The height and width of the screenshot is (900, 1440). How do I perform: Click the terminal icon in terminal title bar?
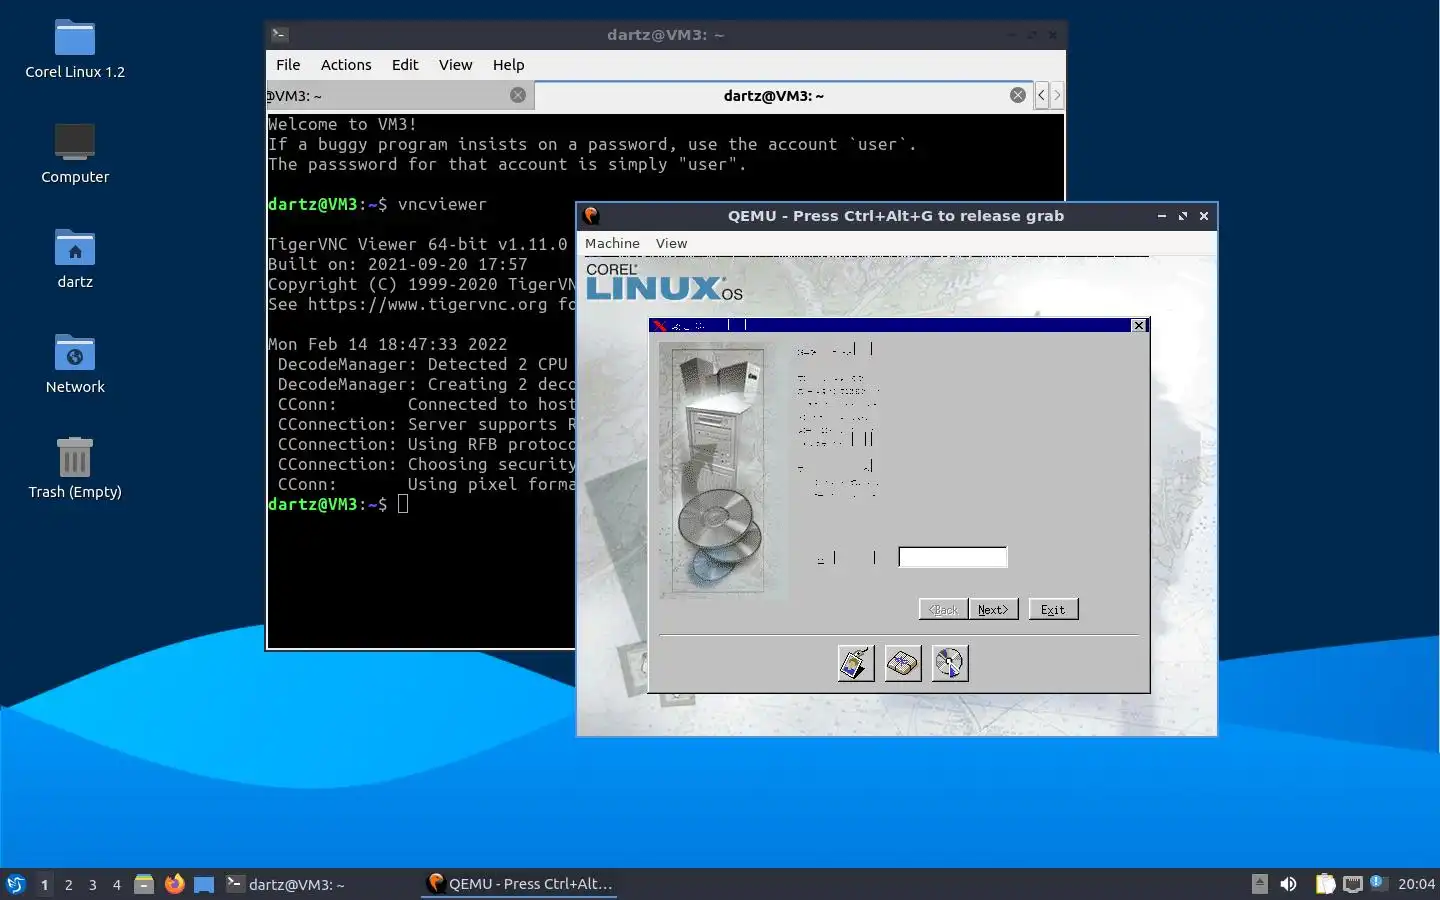pos(280,34)
